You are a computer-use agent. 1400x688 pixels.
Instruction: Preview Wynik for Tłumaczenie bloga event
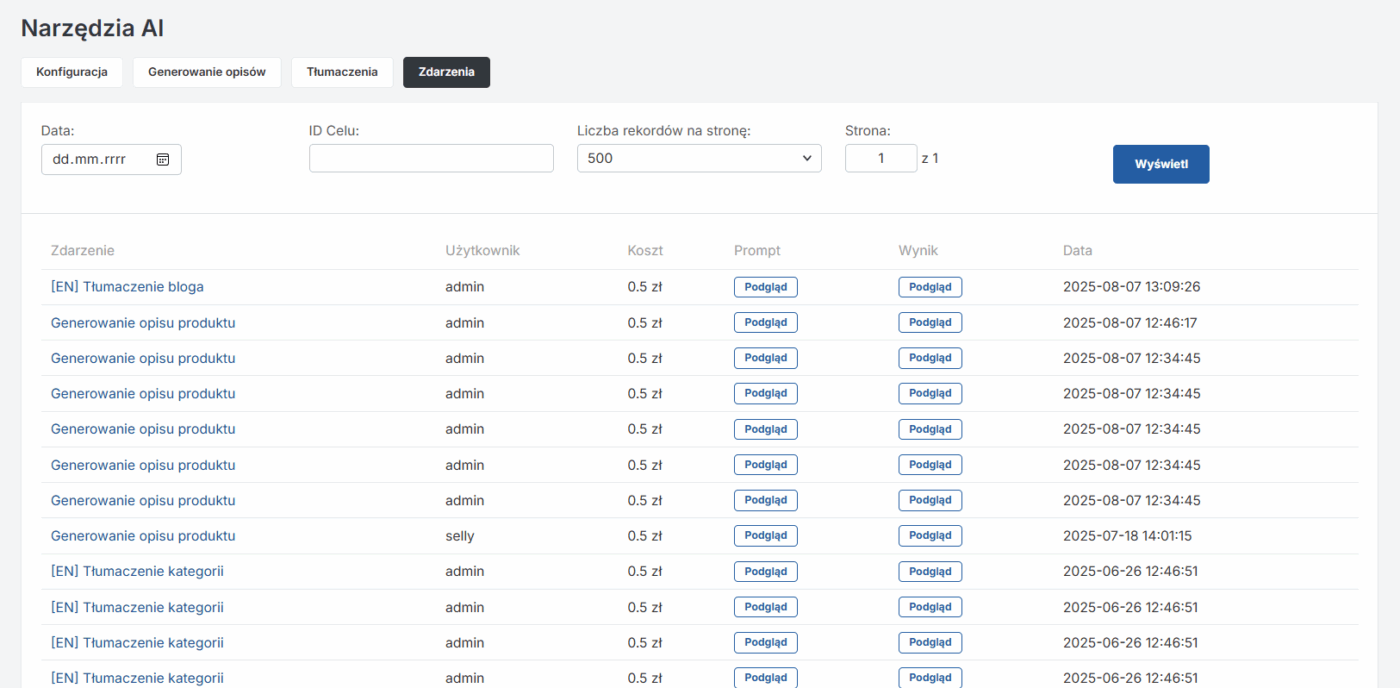click(x=930, y=287)
